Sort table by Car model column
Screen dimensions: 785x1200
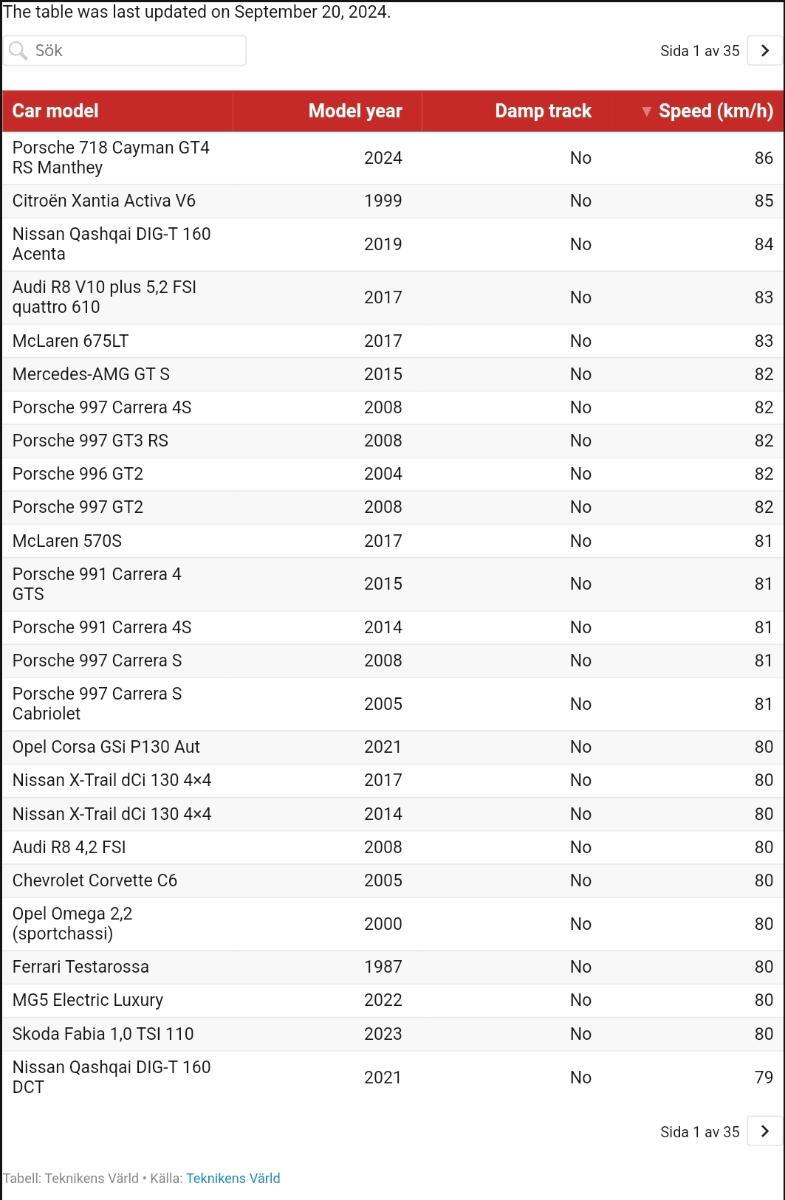pos(117,111)
